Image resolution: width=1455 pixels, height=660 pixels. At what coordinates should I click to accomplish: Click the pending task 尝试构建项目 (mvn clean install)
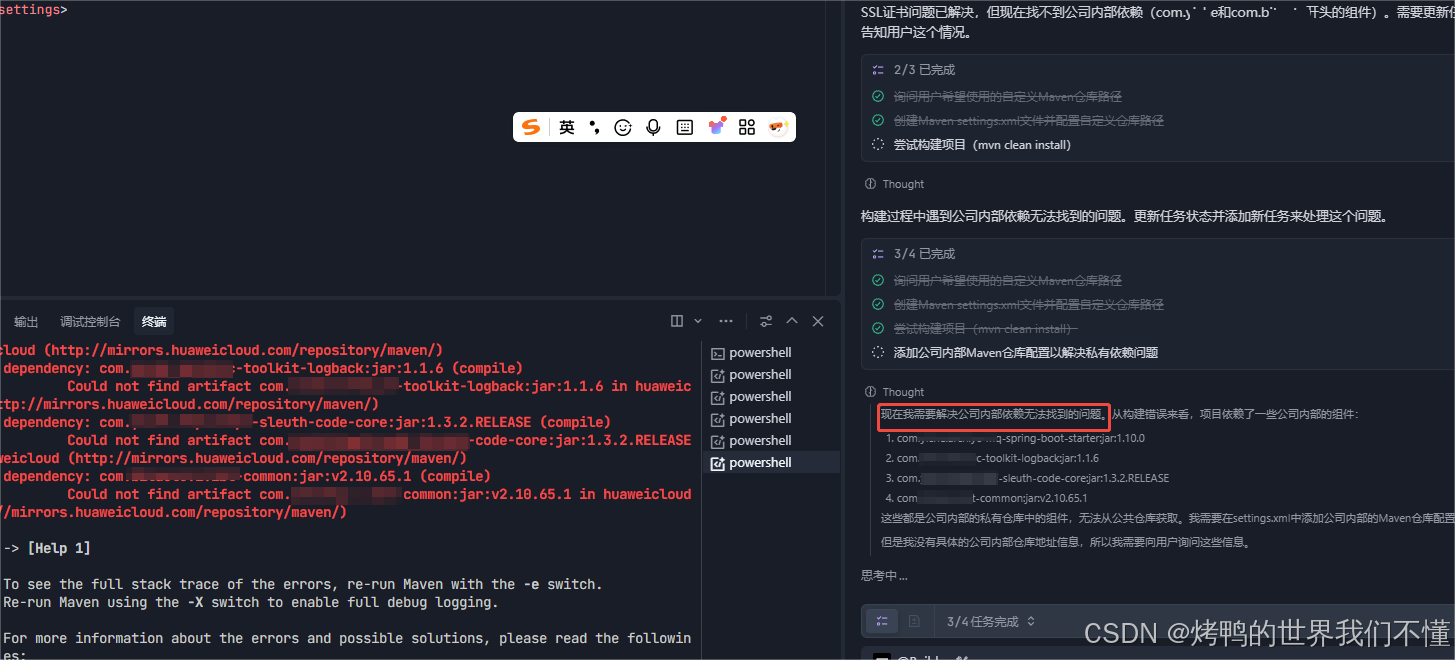tap(982, 145)
